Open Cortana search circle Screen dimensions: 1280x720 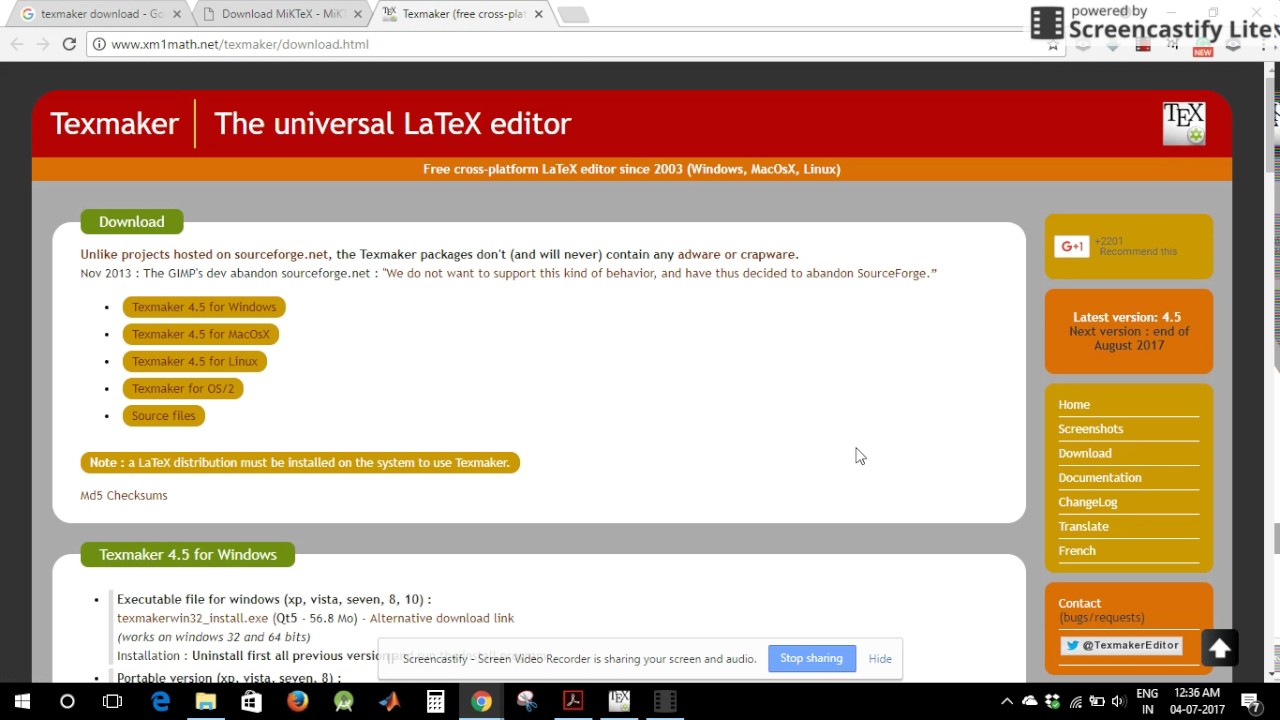67,701
